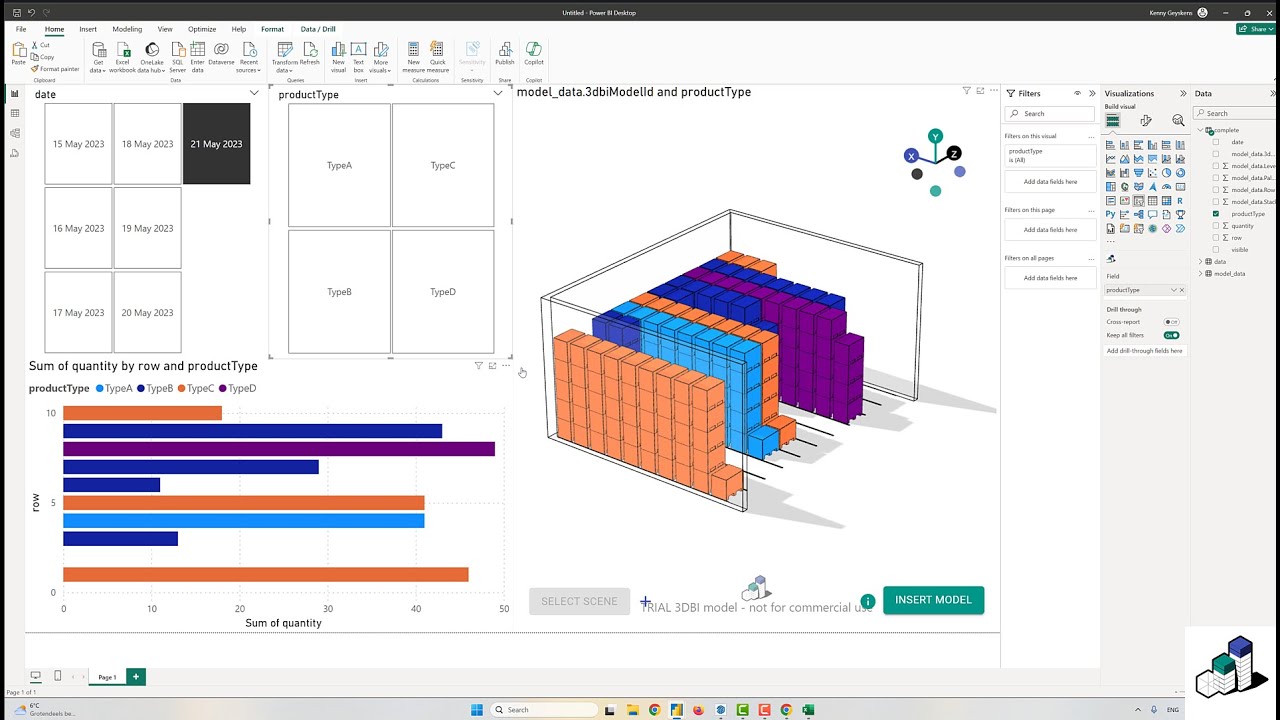This screenshot has height=720, width=1280.
Task: Select 15 May 2023 date tile
Action: point(78,144)
